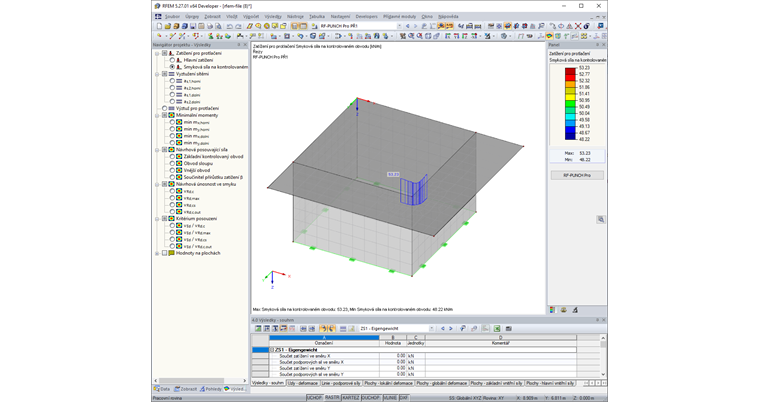Select min mx,horní radio in navigator
The height and width of the screenshot is (402, 760).
click(x=172, y=122)
